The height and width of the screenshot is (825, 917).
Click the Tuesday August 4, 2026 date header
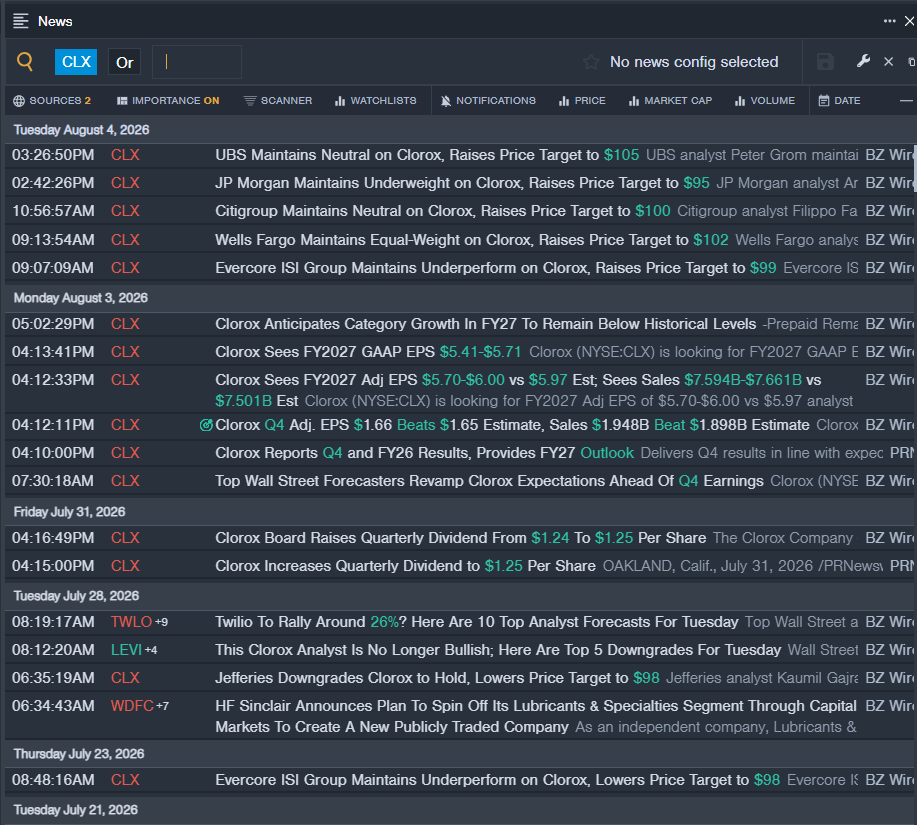pos(81,130)
